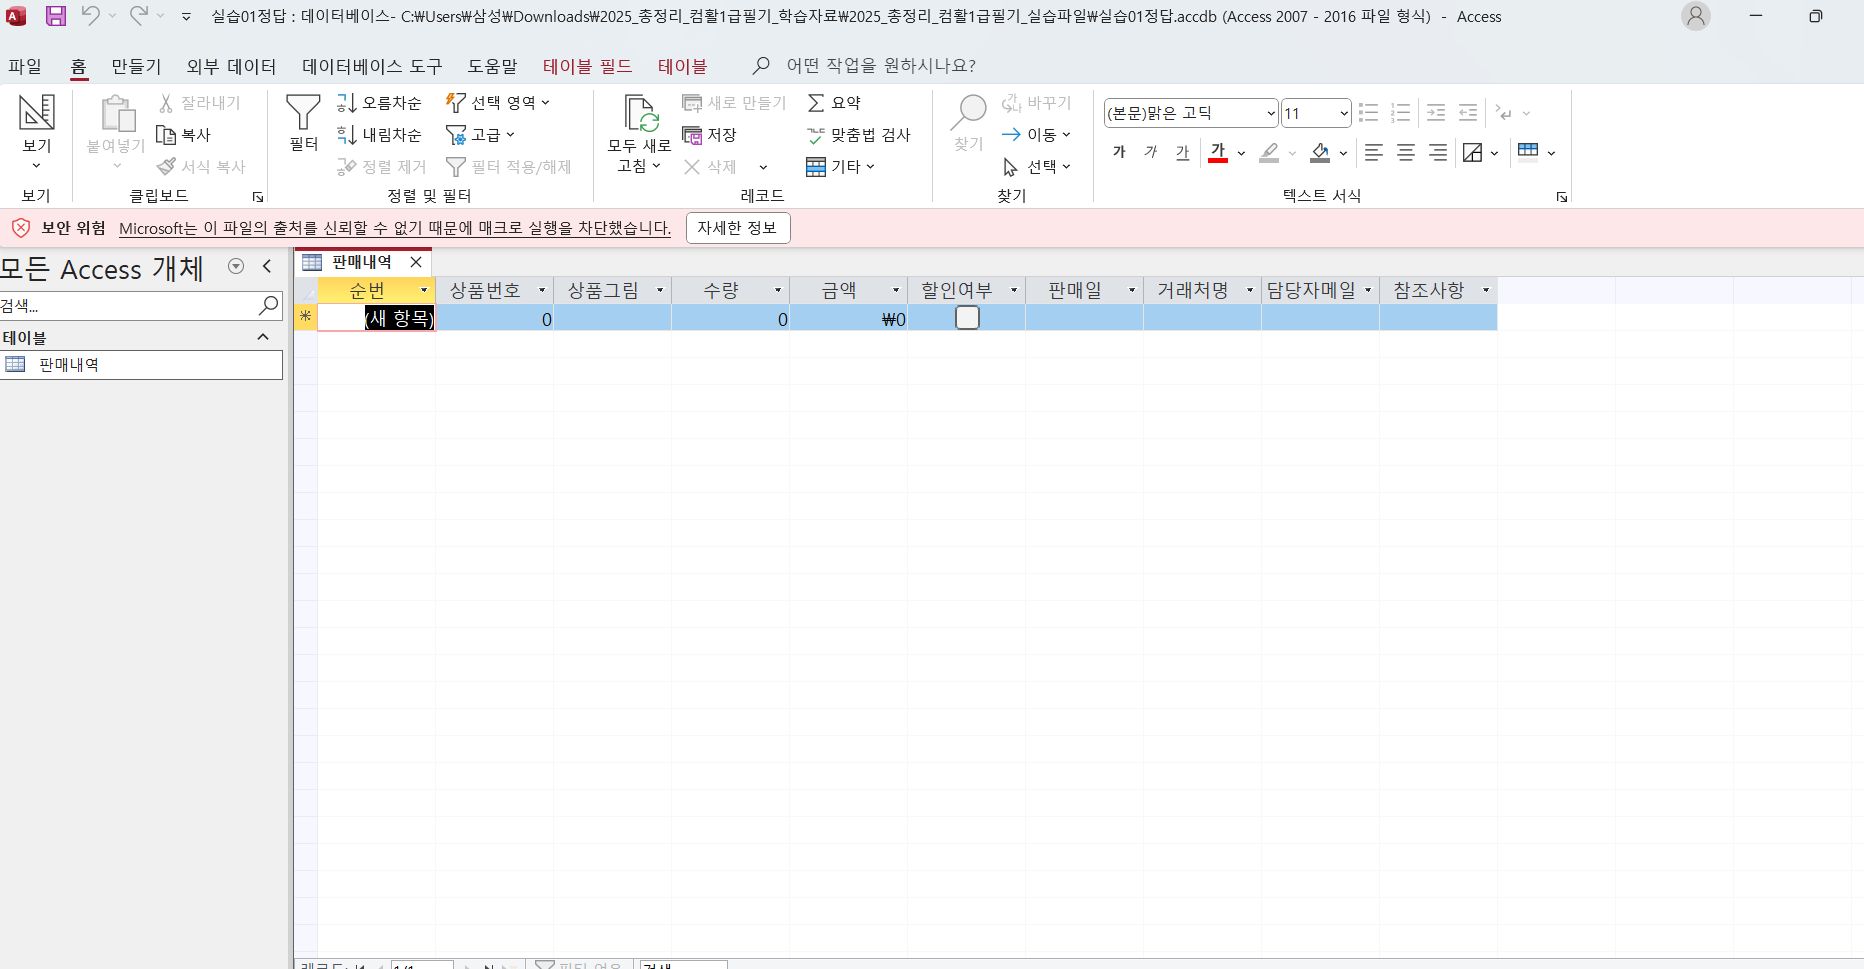Click the Refresh All icon

(639, 132)
